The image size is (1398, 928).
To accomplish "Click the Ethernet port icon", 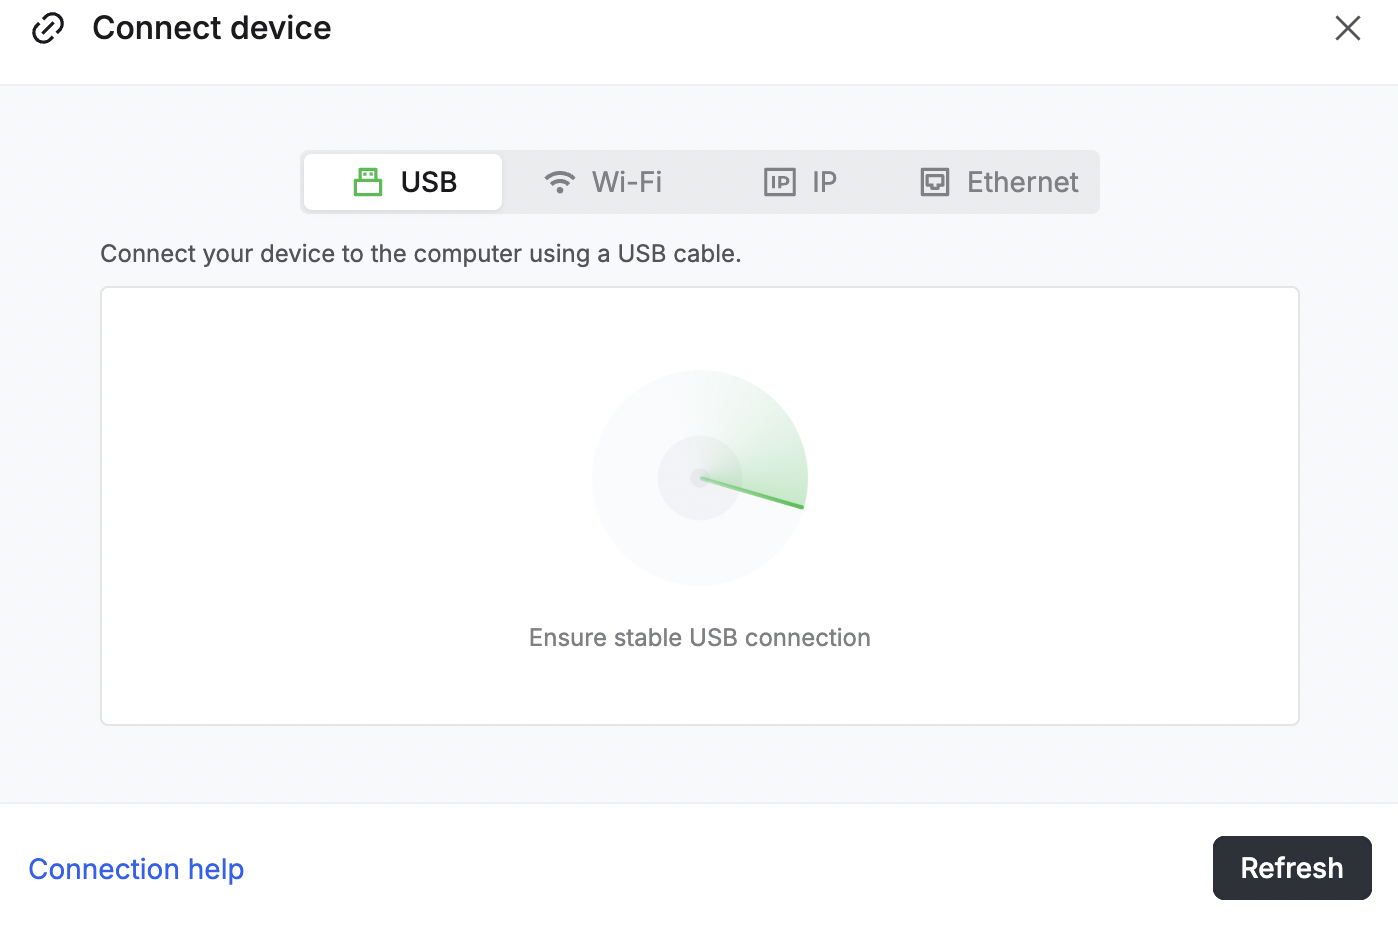I will click(935, 182).
